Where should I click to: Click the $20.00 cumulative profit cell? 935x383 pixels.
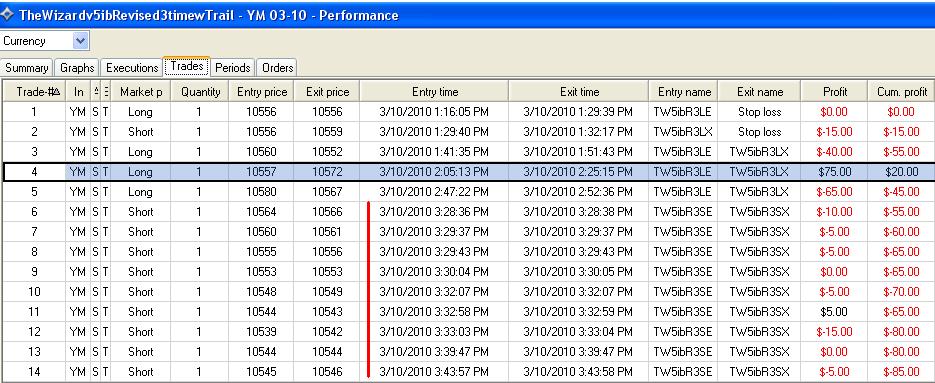(x=902, y=172)
